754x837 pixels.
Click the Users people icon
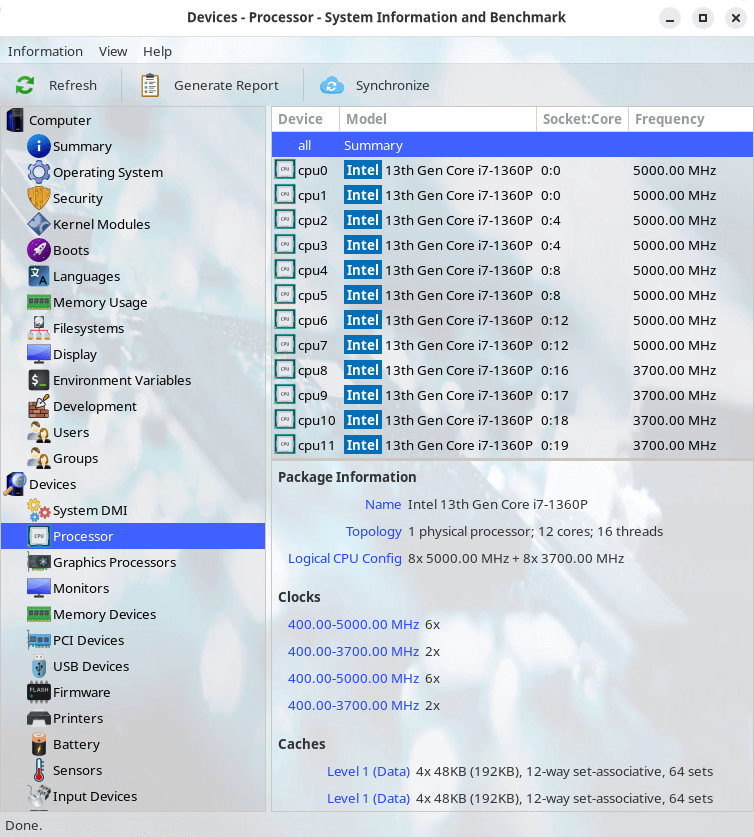coord(39,432)
